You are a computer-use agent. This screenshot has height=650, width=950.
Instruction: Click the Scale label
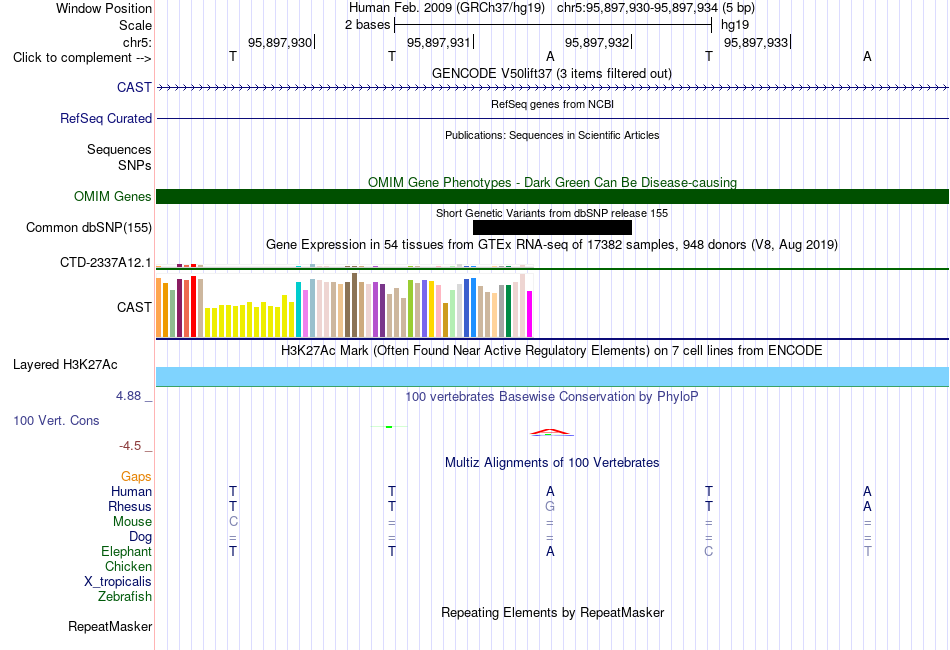click(135, 25)
